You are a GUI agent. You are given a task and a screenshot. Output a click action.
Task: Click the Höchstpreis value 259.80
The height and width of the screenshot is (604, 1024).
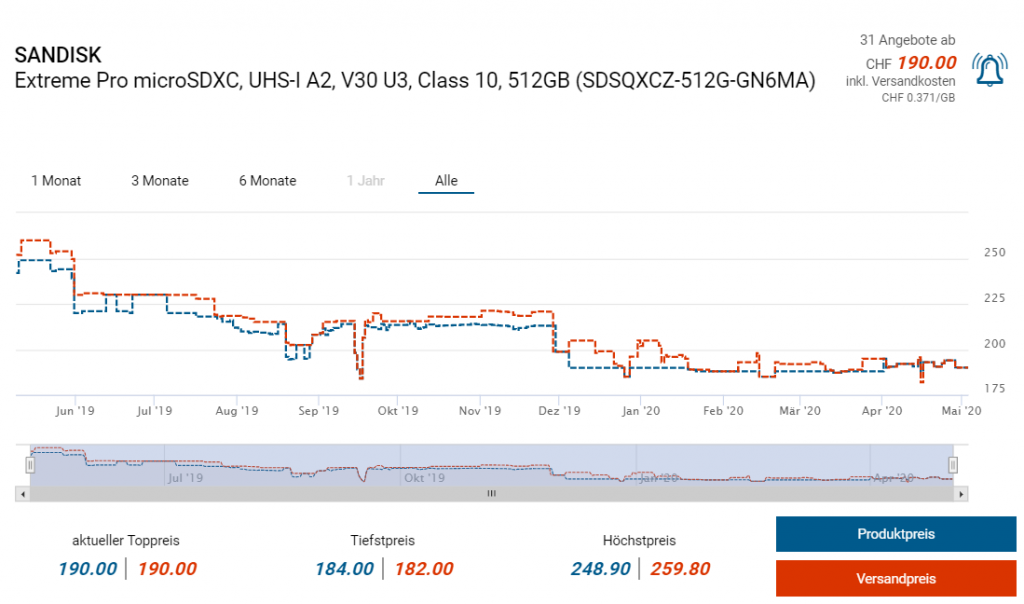click(x=680, y=569)
